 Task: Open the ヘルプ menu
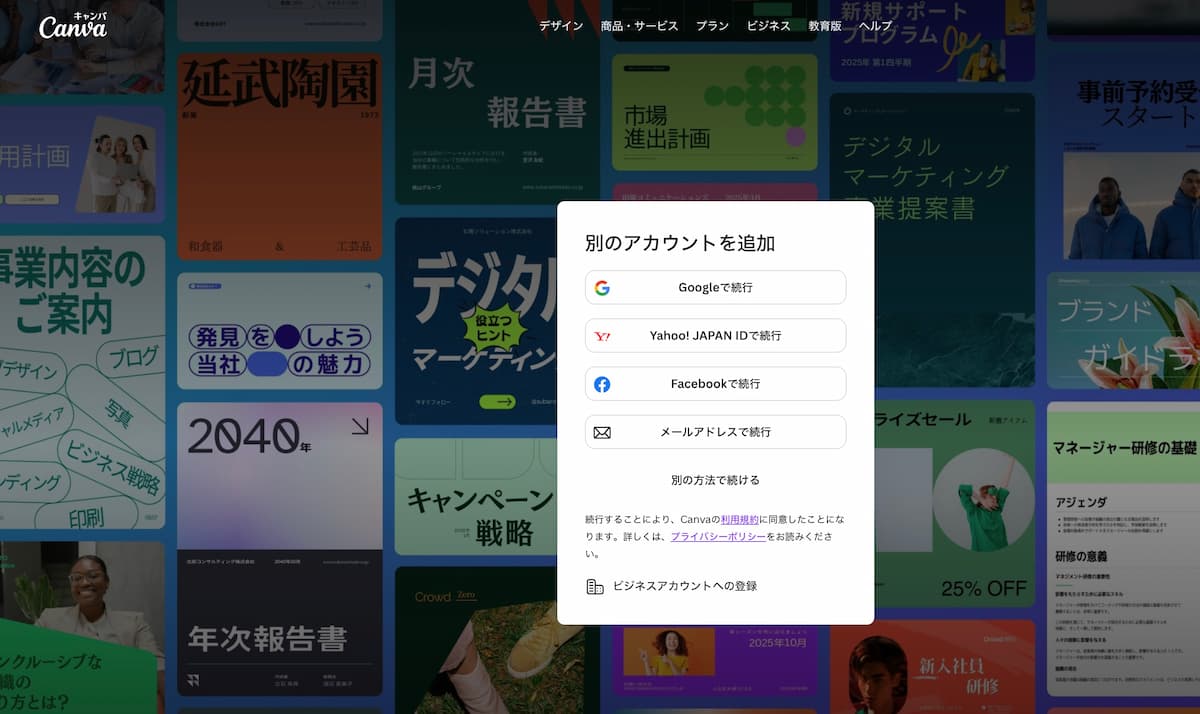click(x=876, y=26)
